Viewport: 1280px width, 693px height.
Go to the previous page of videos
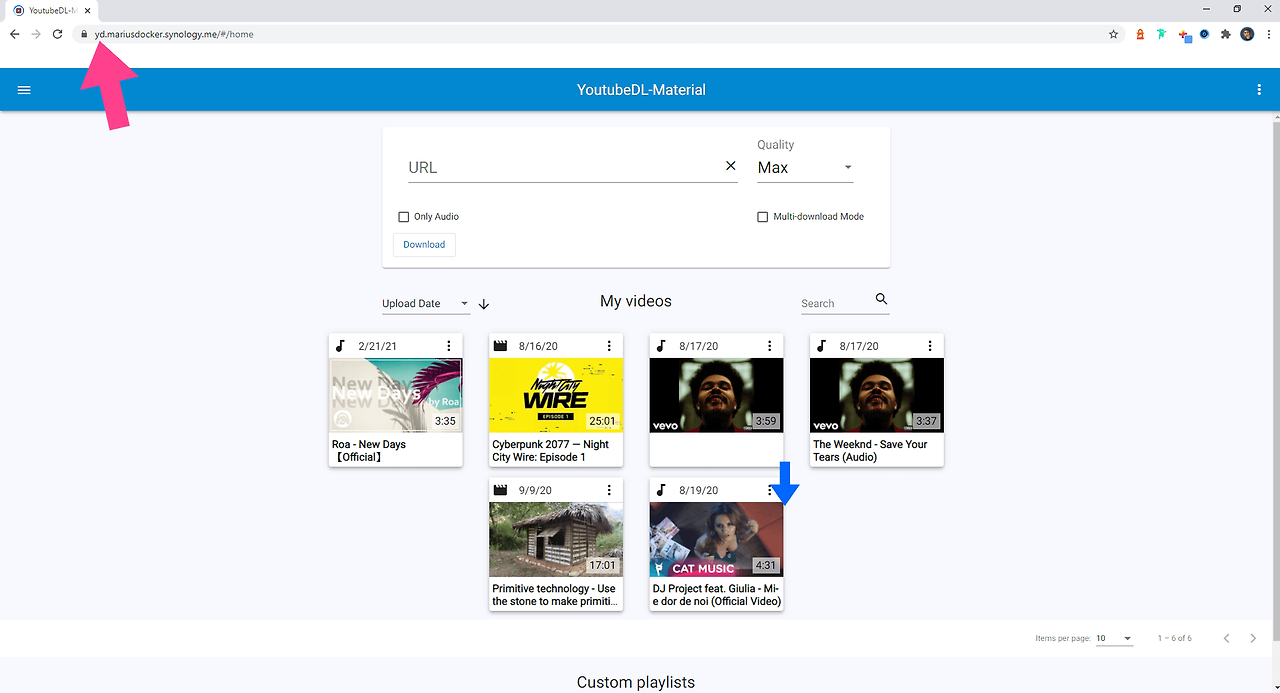point(1227,638)
